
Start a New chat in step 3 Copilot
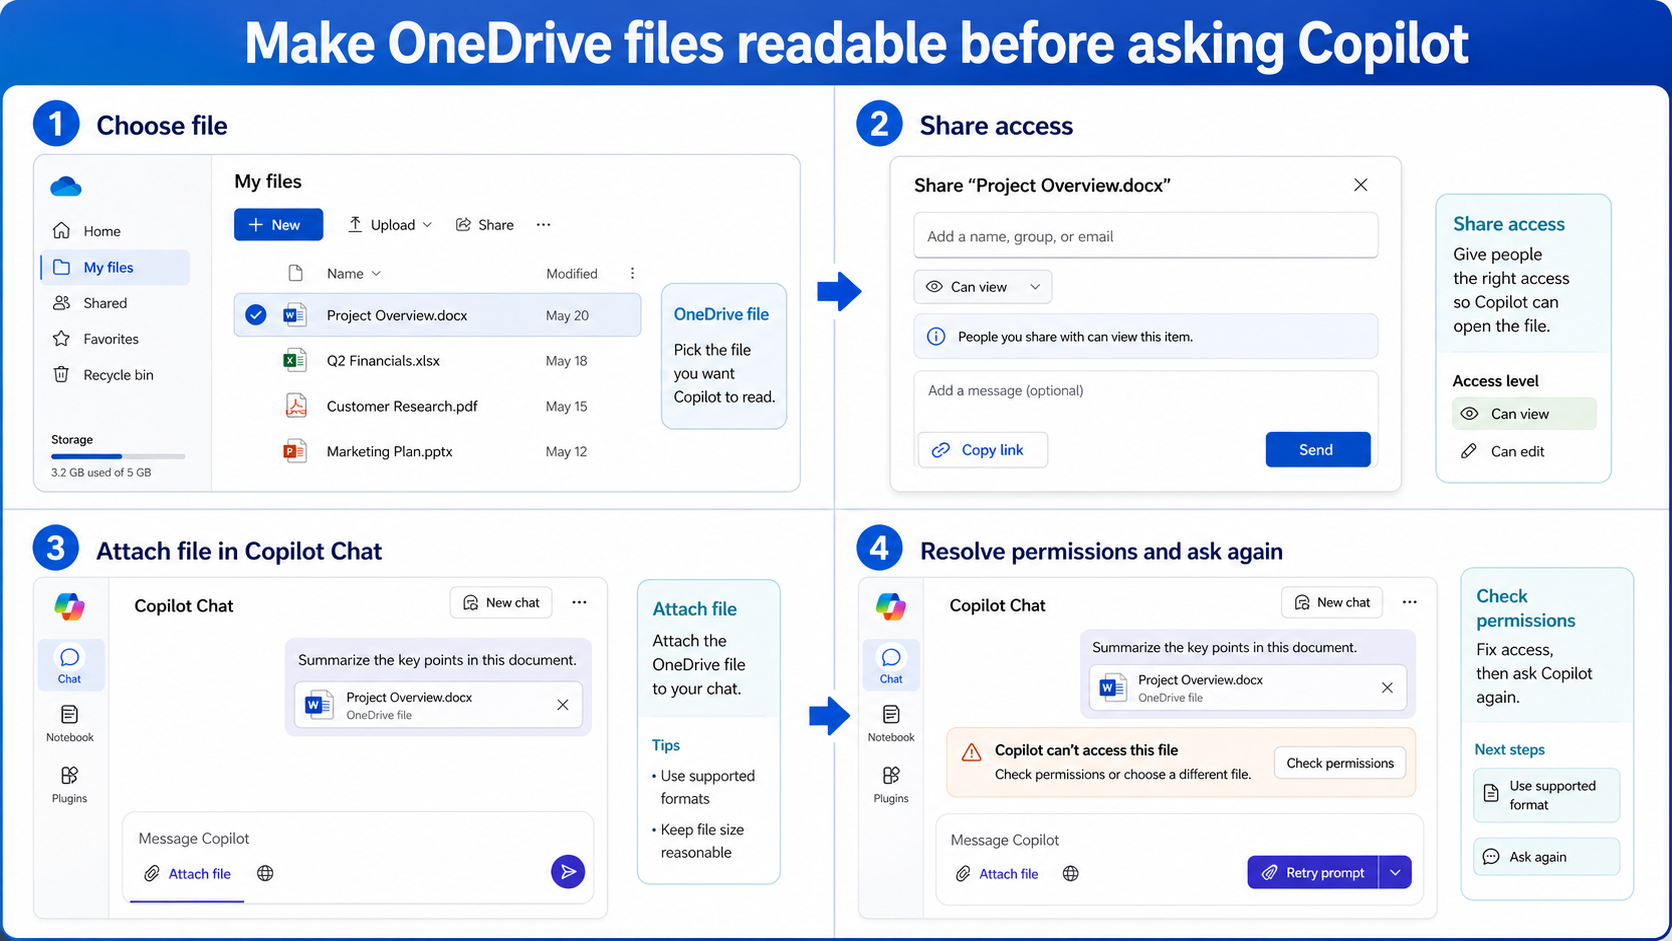point(501,603)
